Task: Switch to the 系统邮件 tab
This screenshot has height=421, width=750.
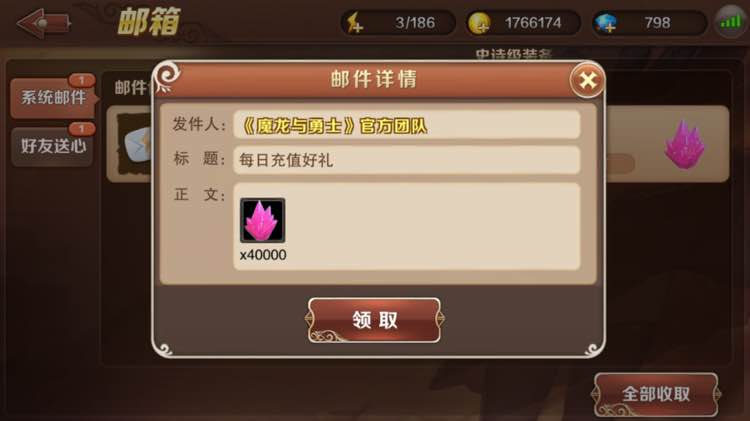Action: pos(53,98)
